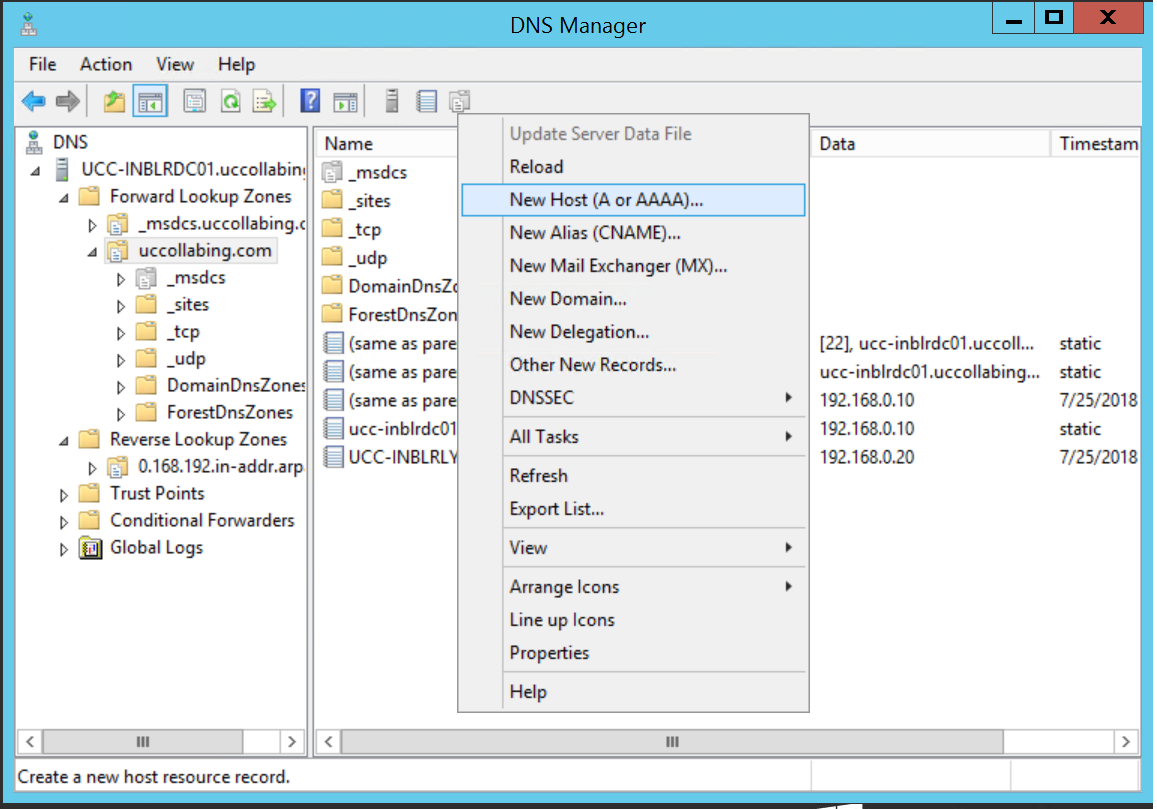Select New Mail Exchanger (MX) menu entry
The width and height of the screenshot is (1157, 809).
(x=633, y=266)
